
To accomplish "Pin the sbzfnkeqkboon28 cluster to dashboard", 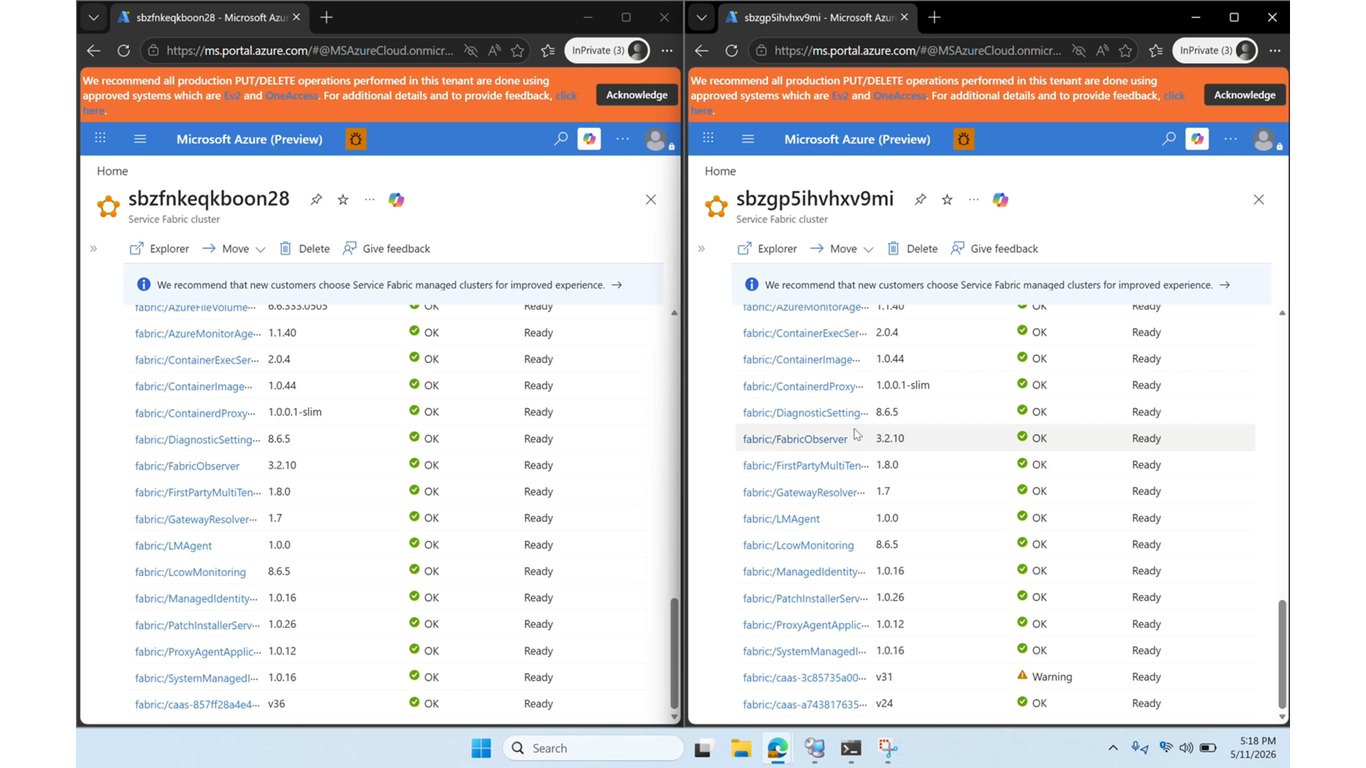I will point(316,200).
